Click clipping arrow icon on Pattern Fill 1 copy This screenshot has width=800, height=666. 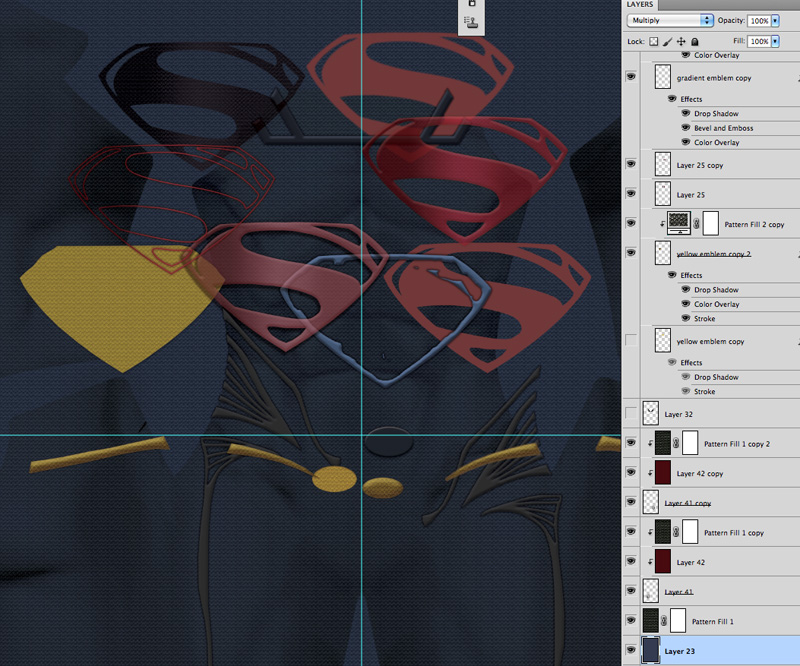pos(650,532)
